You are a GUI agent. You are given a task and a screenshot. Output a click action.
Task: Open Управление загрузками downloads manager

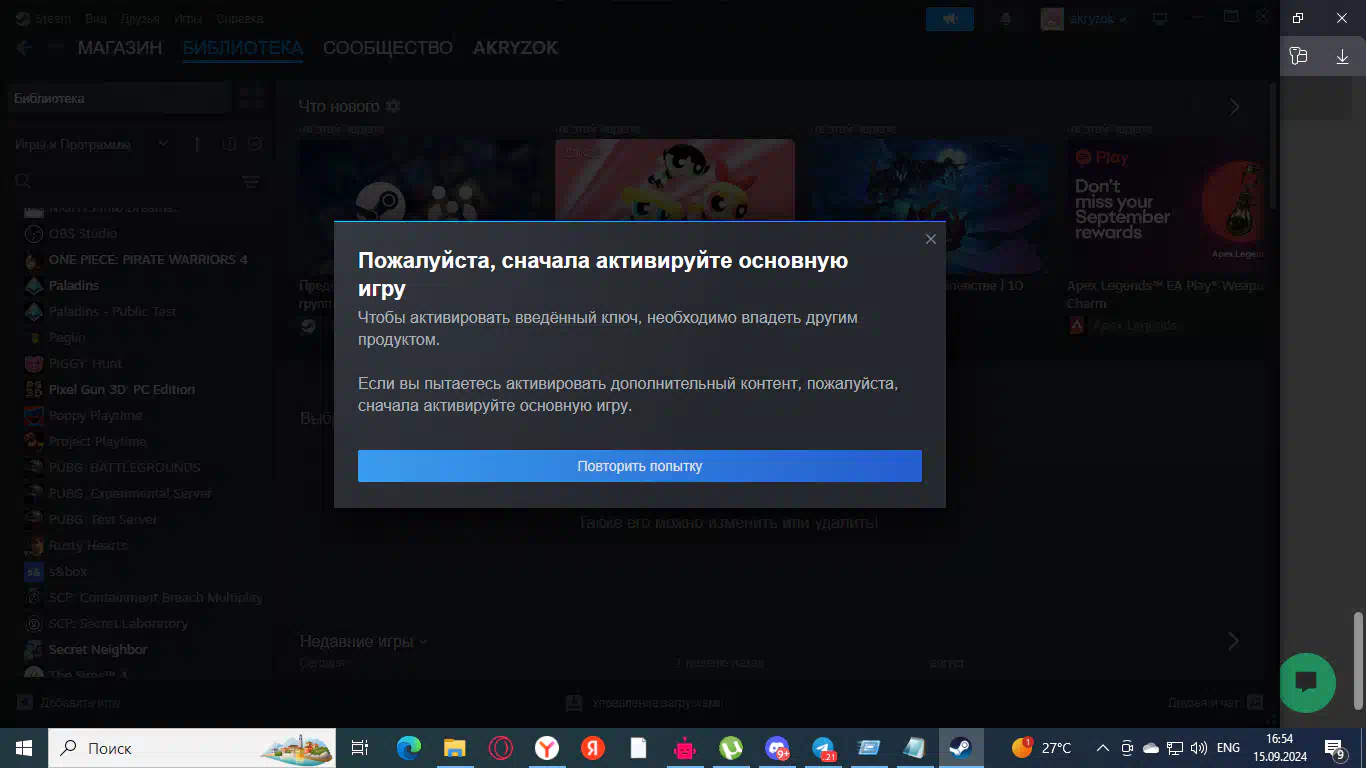(643, 703)
